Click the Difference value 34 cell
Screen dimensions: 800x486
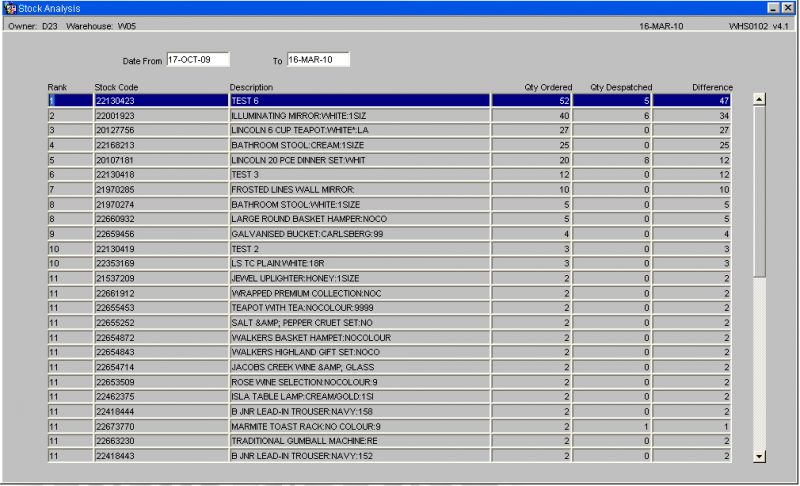coord(692,116)
